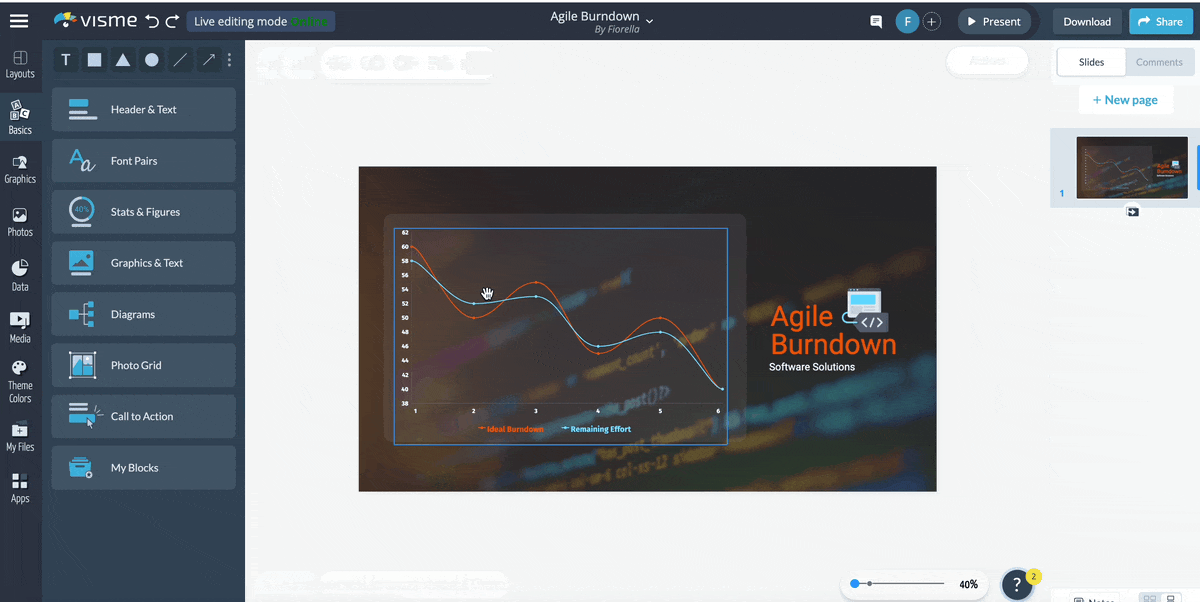Screen dimensions: 1200x602
Task: Open the Photos panel
Action: (x=20, y=218)
